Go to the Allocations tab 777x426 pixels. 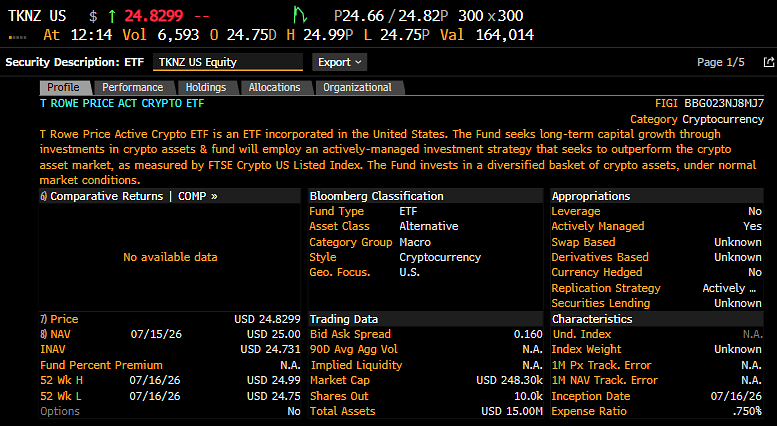point(275,87)
